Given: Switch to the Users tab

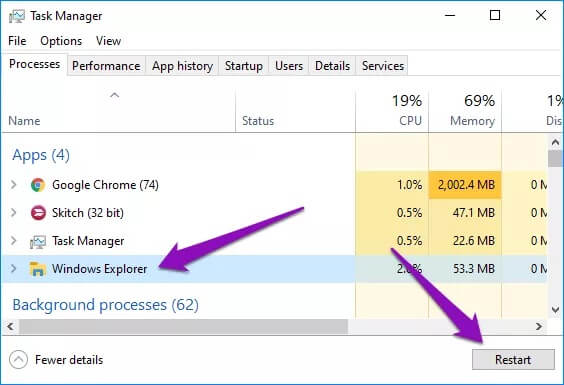Looking at the screenshot, I should pyautogui.click(x=289, y=66).
